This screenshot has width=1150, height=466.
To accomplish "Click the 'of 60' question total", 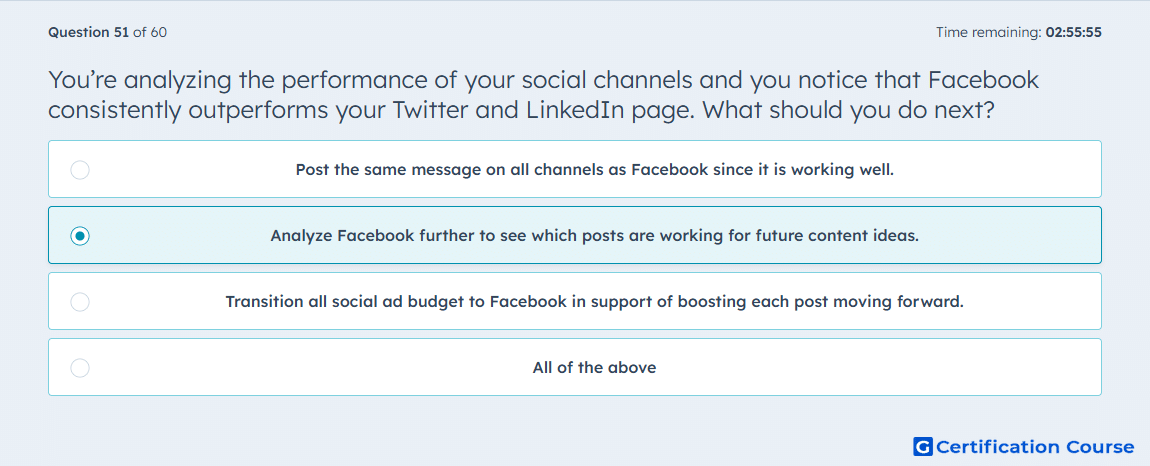I will pyautogui.click(x=150, y=32).
